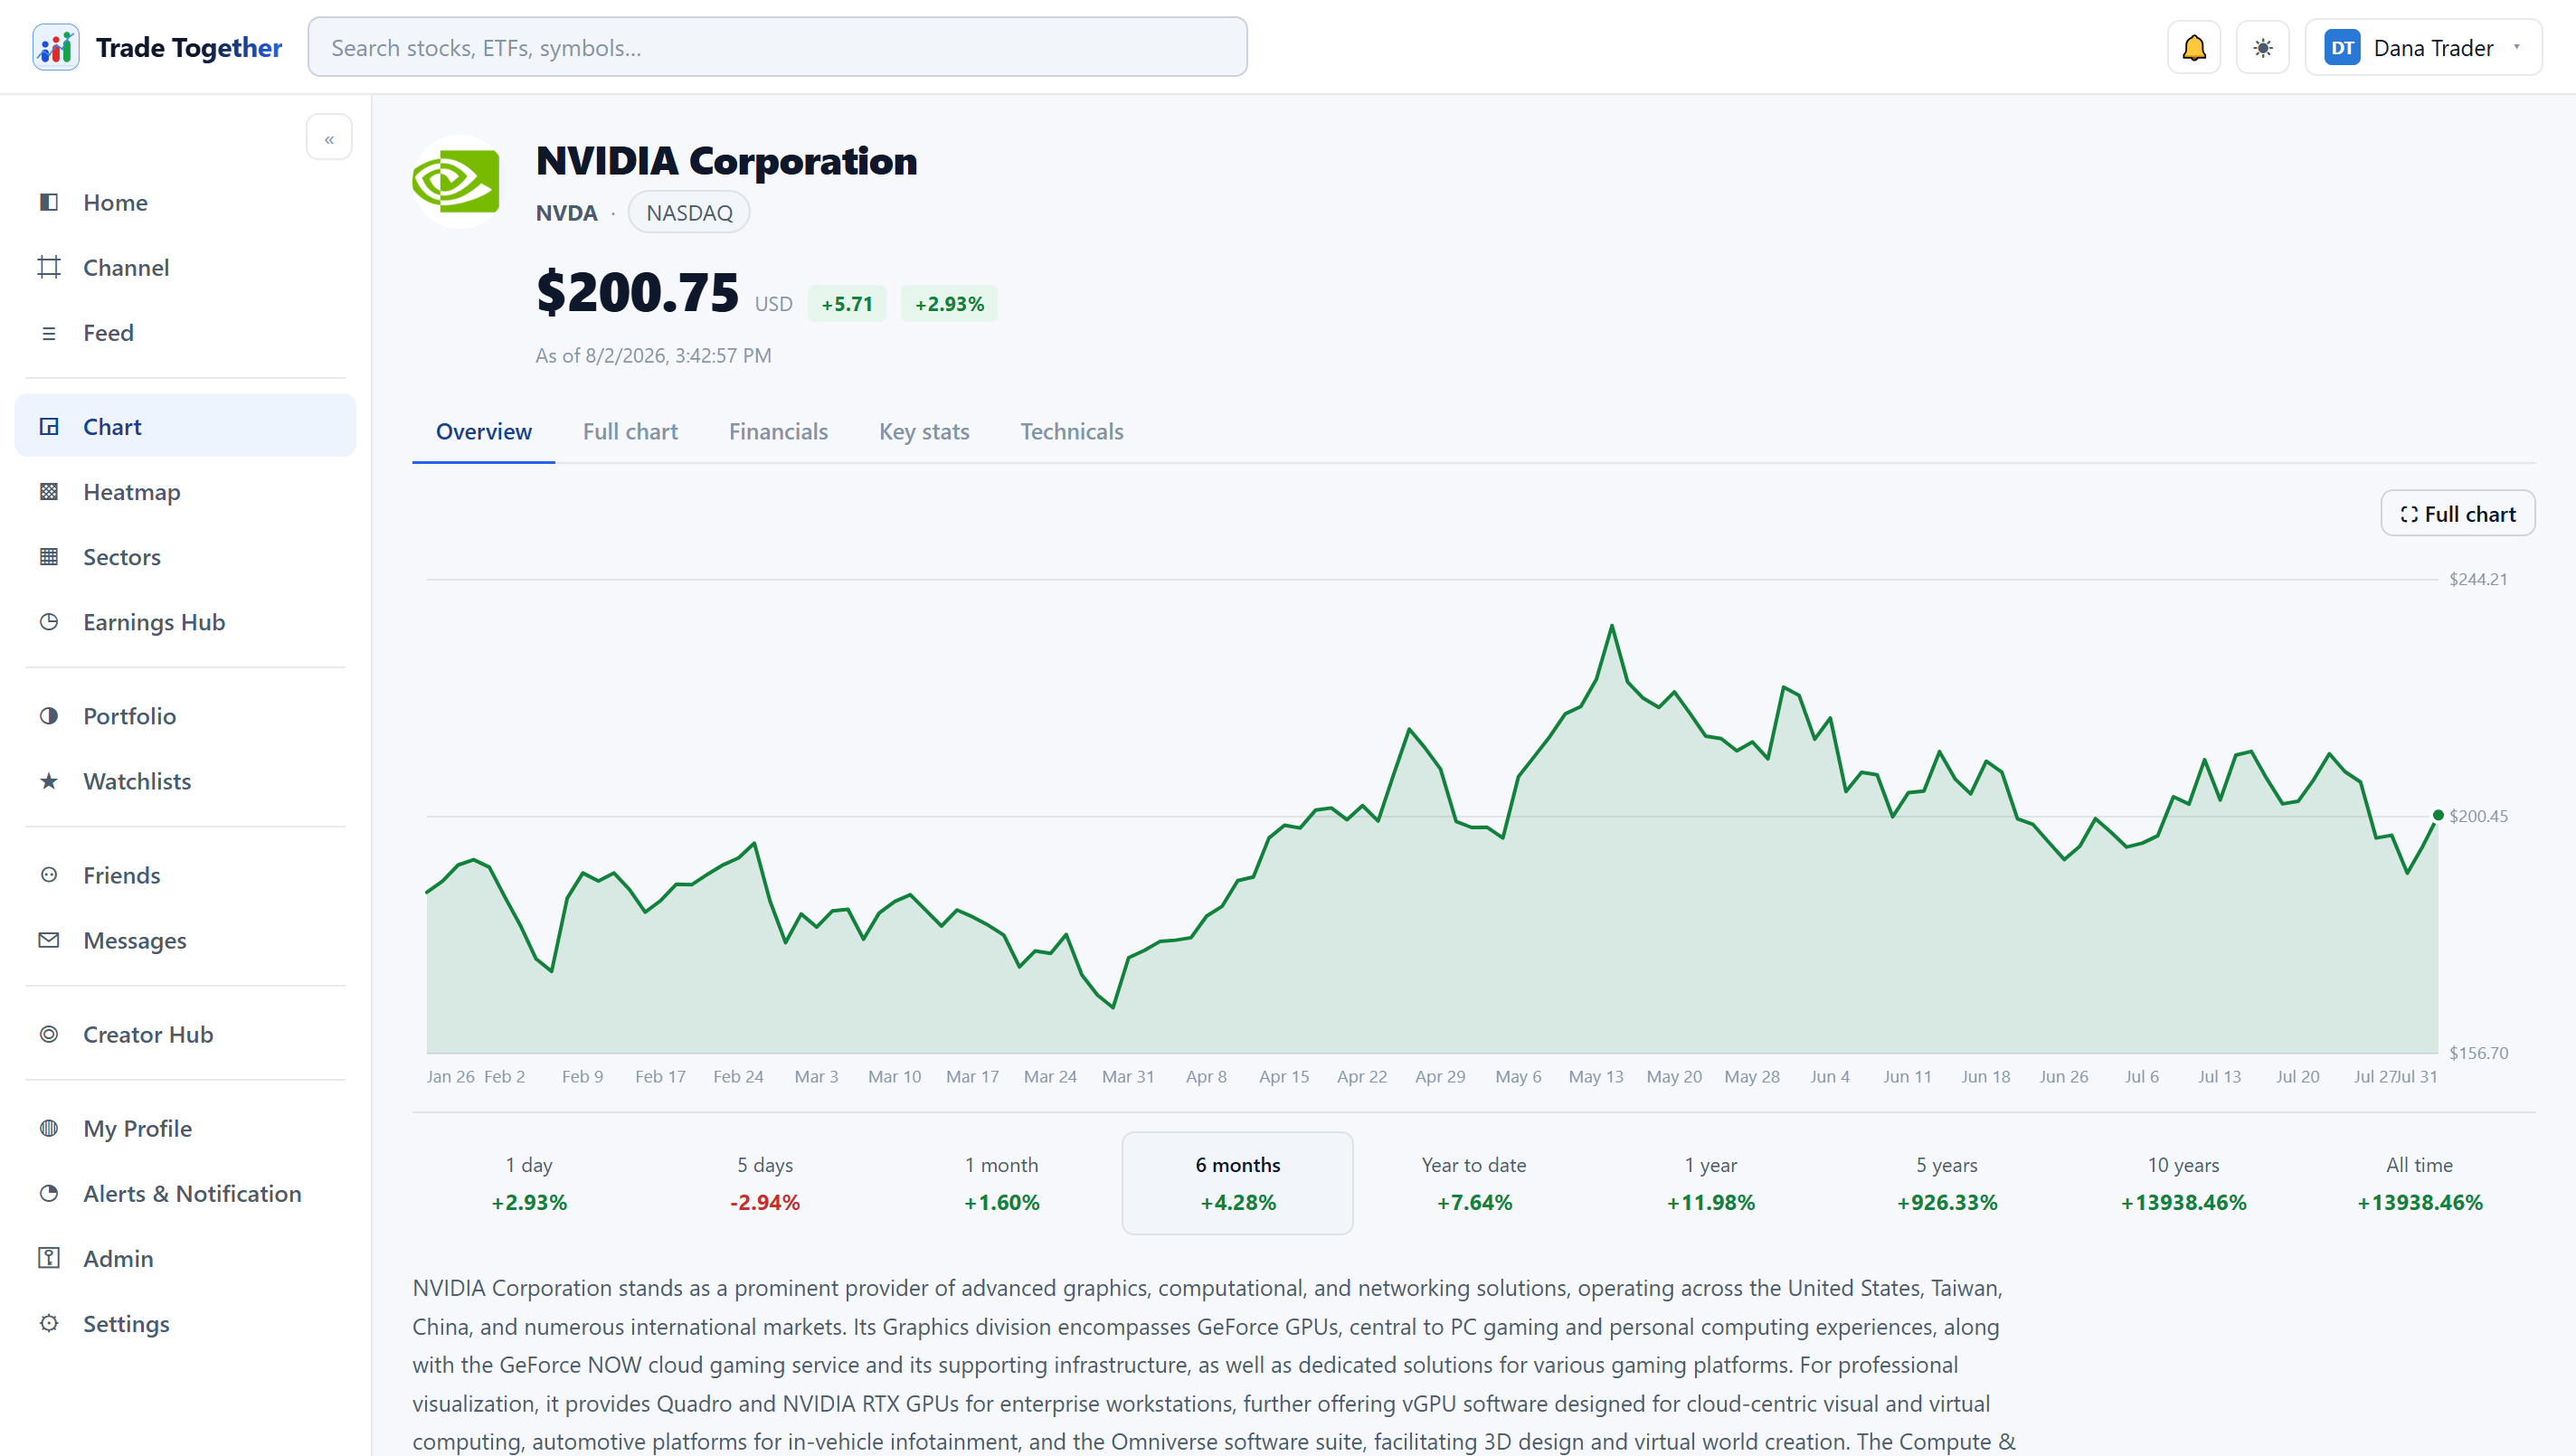Click the Creator Hub target icon
Image resolution: width=2576 pixels, height=1456 pixels.
[x=49, y=1034]
